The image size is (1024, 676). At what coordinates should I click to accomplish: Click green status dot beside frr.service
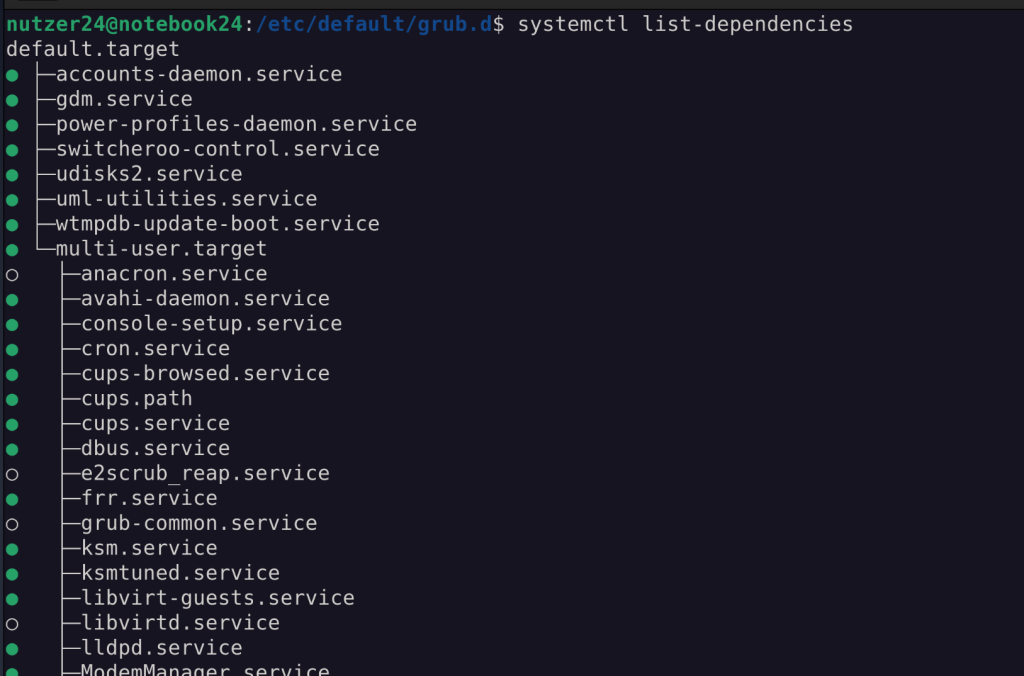tap(12, 499)
